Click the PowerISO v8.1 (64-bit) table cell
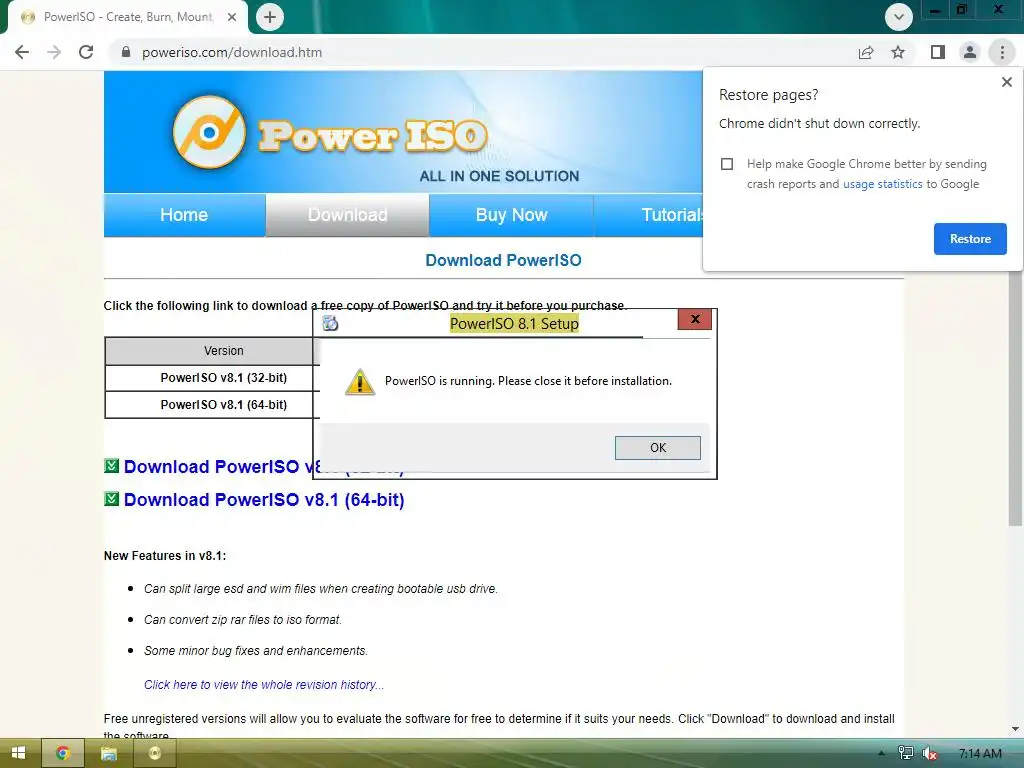 coord(212,405)
